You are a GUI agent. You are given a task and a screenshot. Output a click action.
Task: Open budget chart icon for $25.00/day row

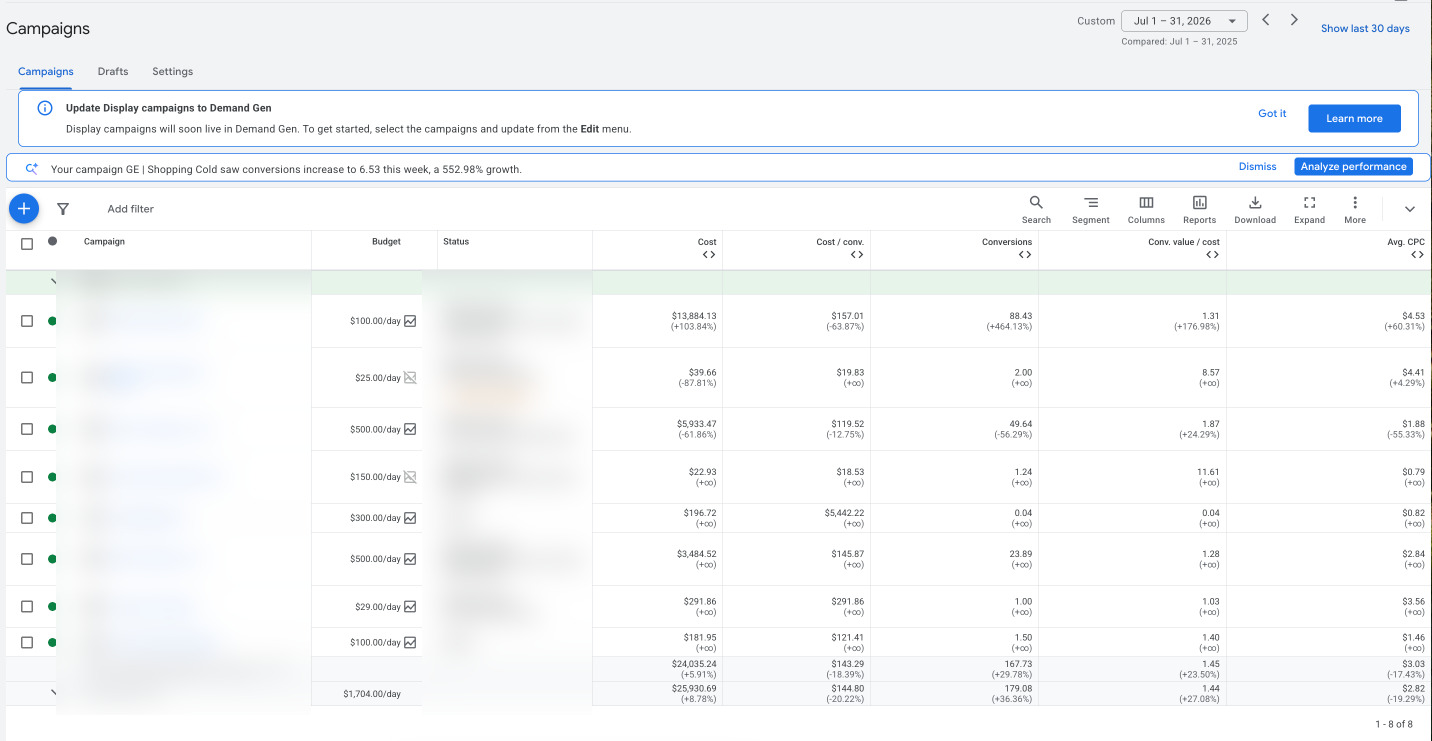[x=410, y=378]
